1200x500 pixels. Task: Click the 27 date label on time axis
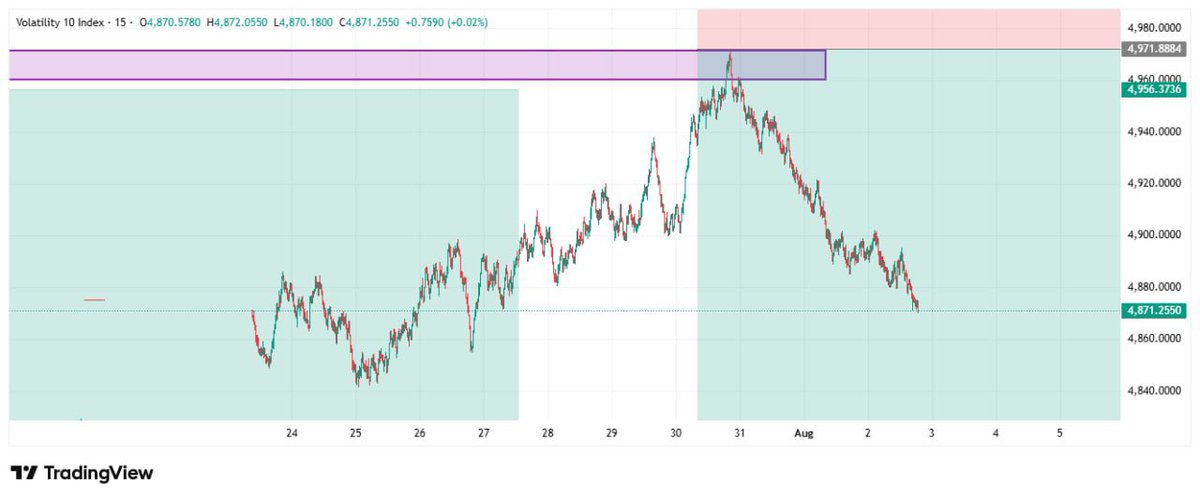pos(484,433)
